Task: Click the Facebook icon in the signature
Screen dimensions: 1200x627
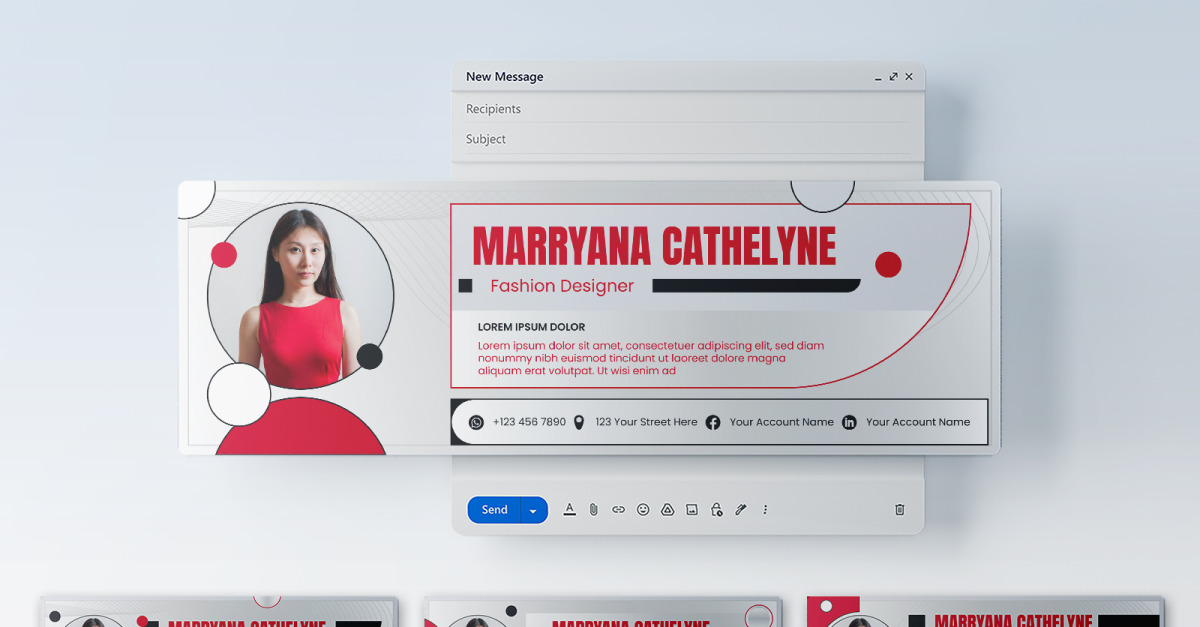Action: pyautogui.click(x=713, y=423)
